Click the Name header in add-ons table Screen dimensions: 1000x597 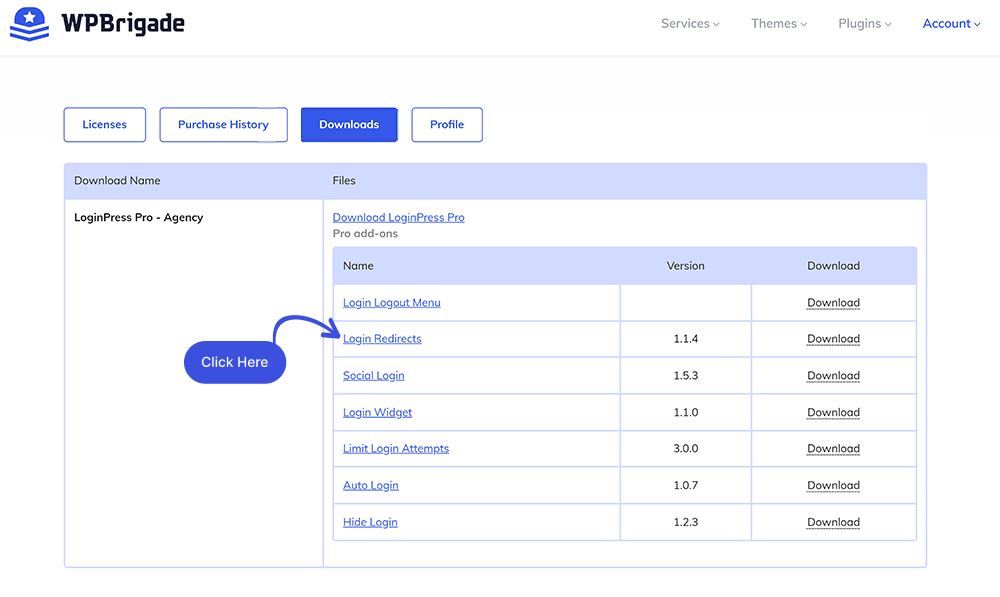click(x=358, y=266)
